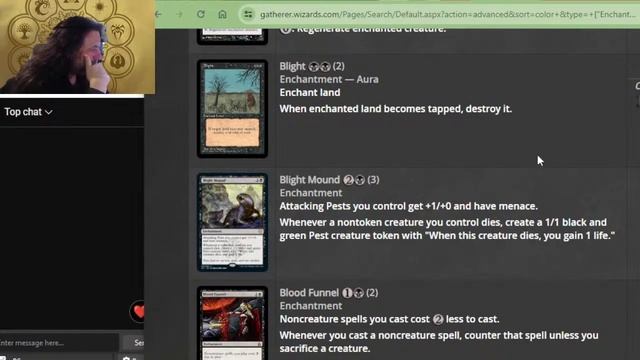Open the Top chat dropdown
The image size is (640, 360).
[28, 112]
